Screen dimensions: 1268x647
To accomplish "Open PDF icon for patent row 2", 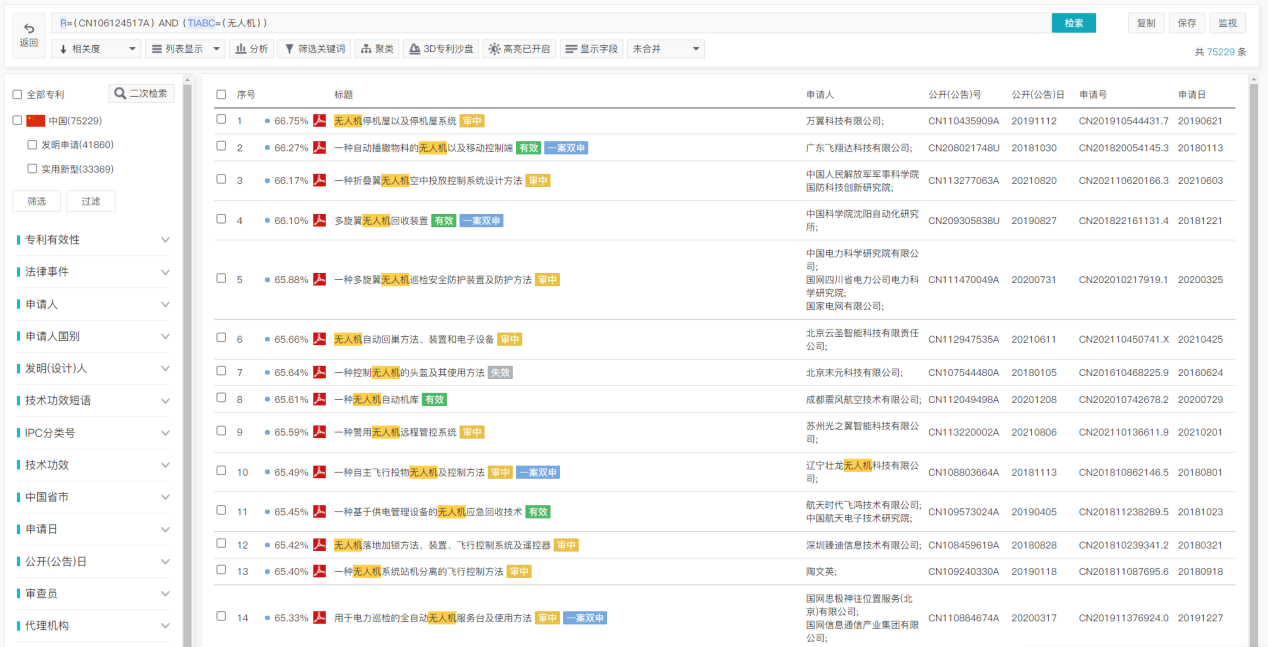I will click(320, 147).
